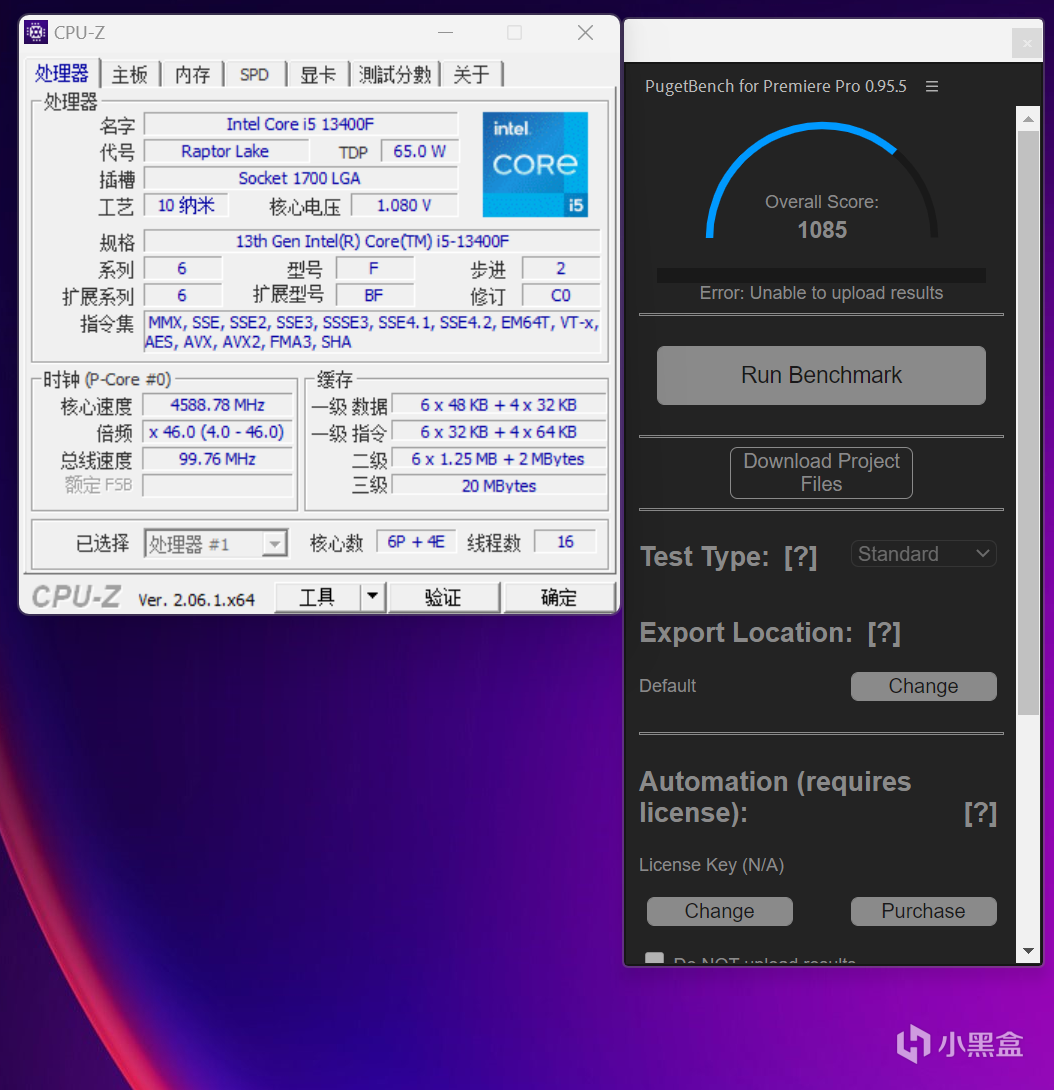This screenshot has width=1054, height=1090.
Task: Click the 10 纳米 process field
Action: coord(186,206)
